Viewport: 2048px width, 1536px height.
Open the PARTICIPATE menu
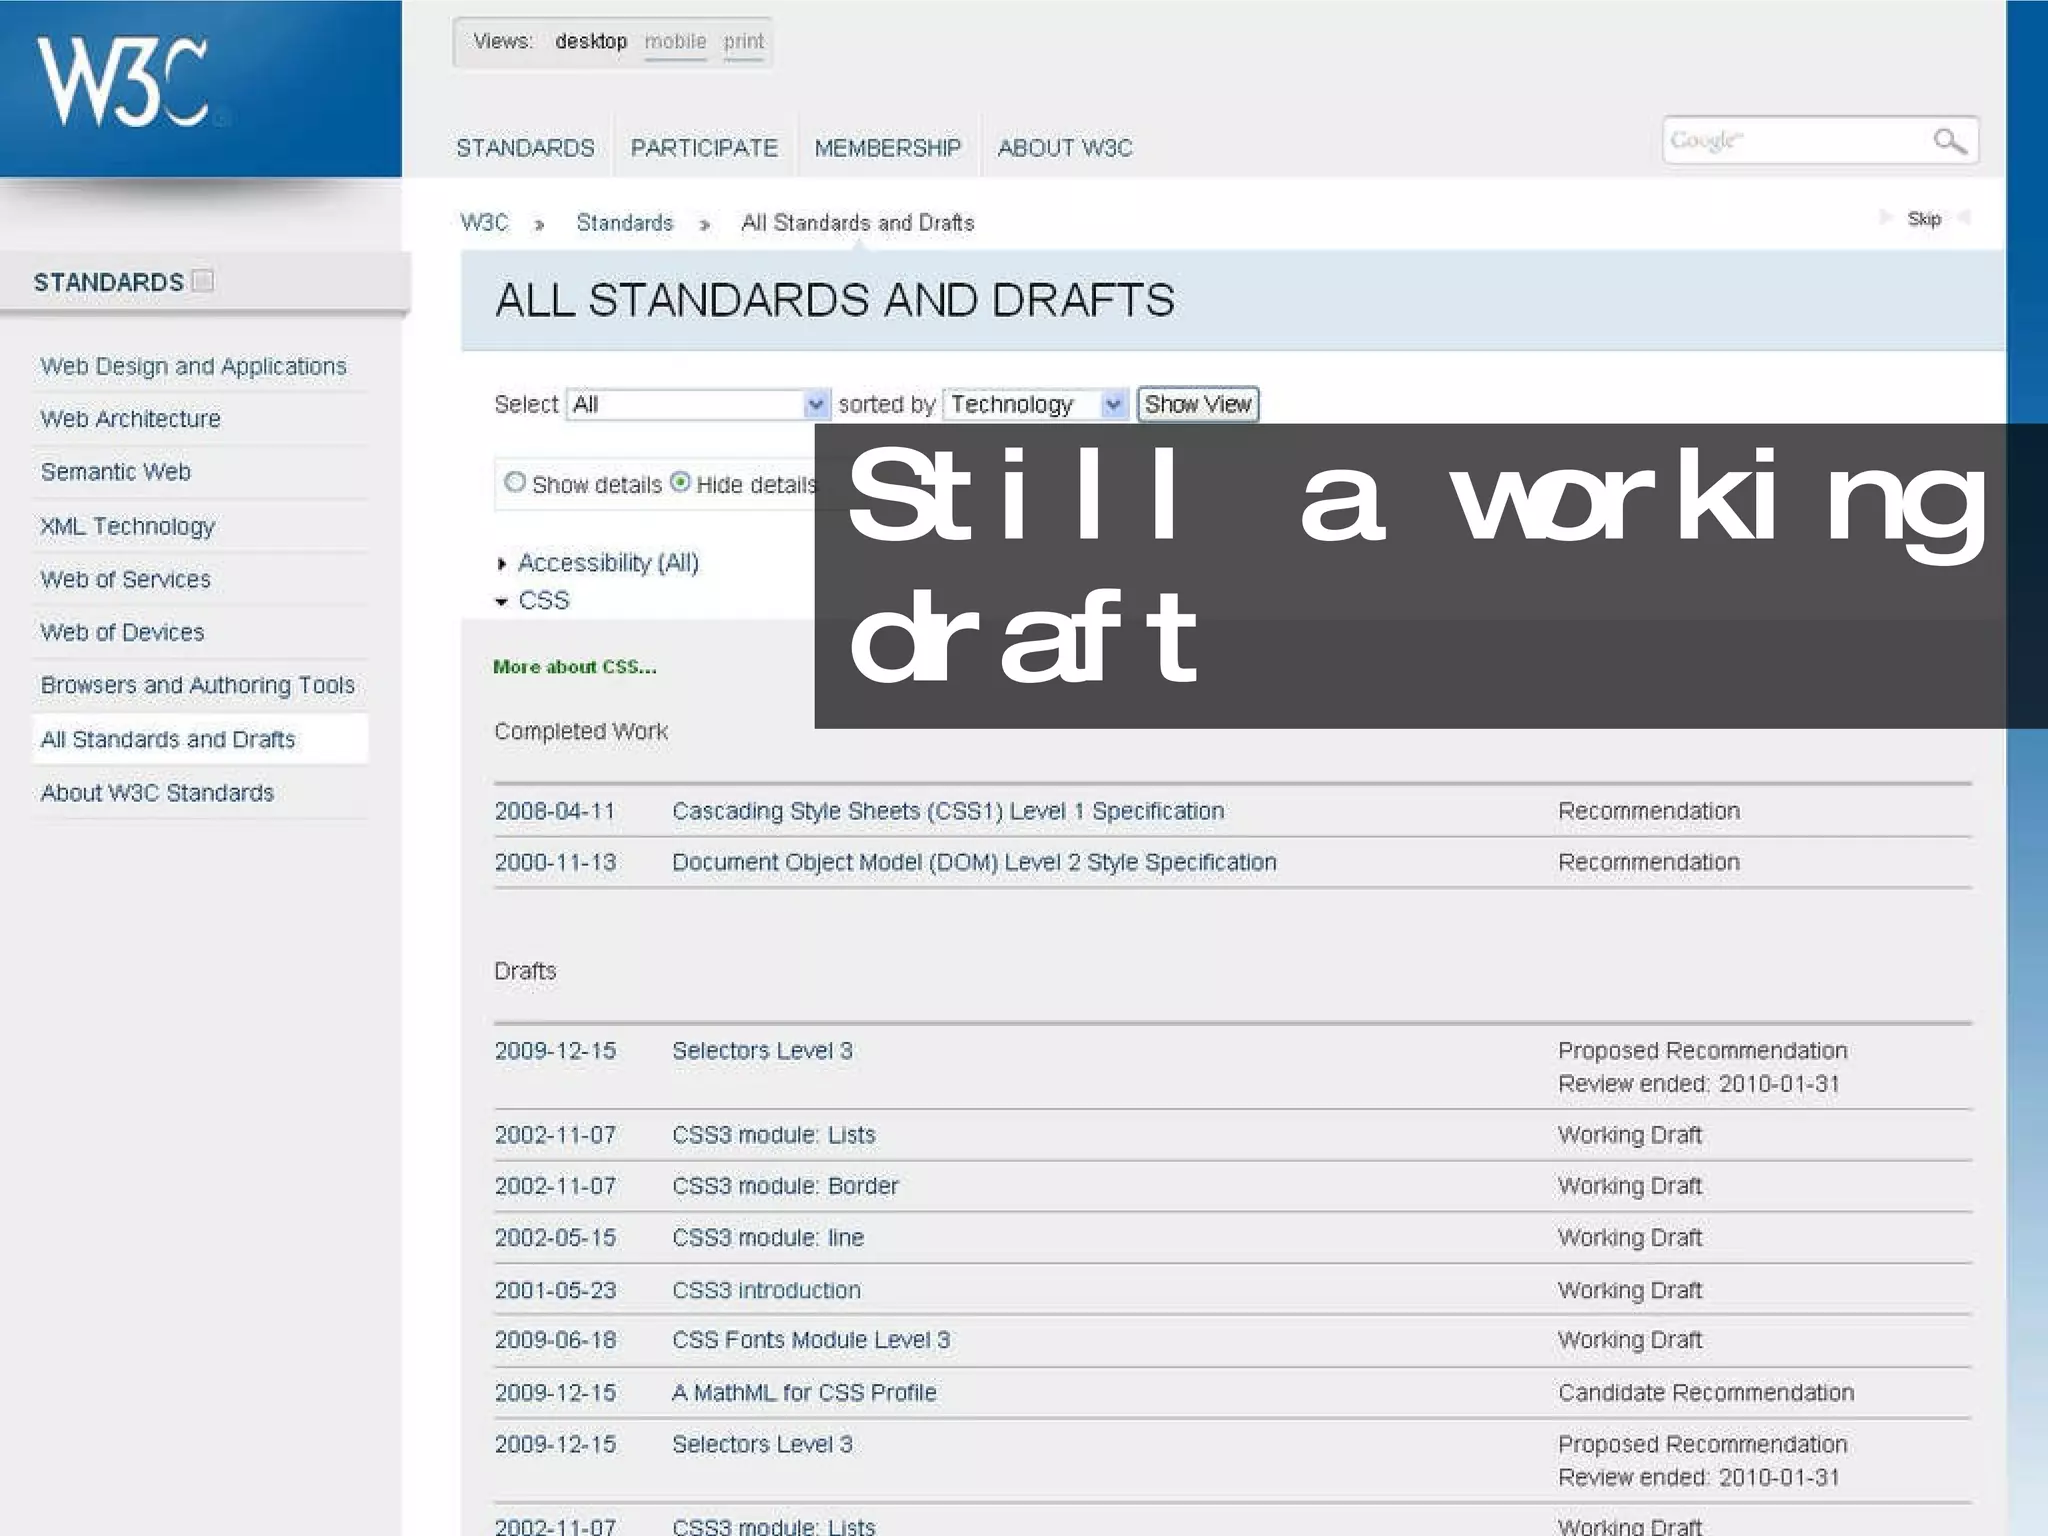click(x=703, y=148)
